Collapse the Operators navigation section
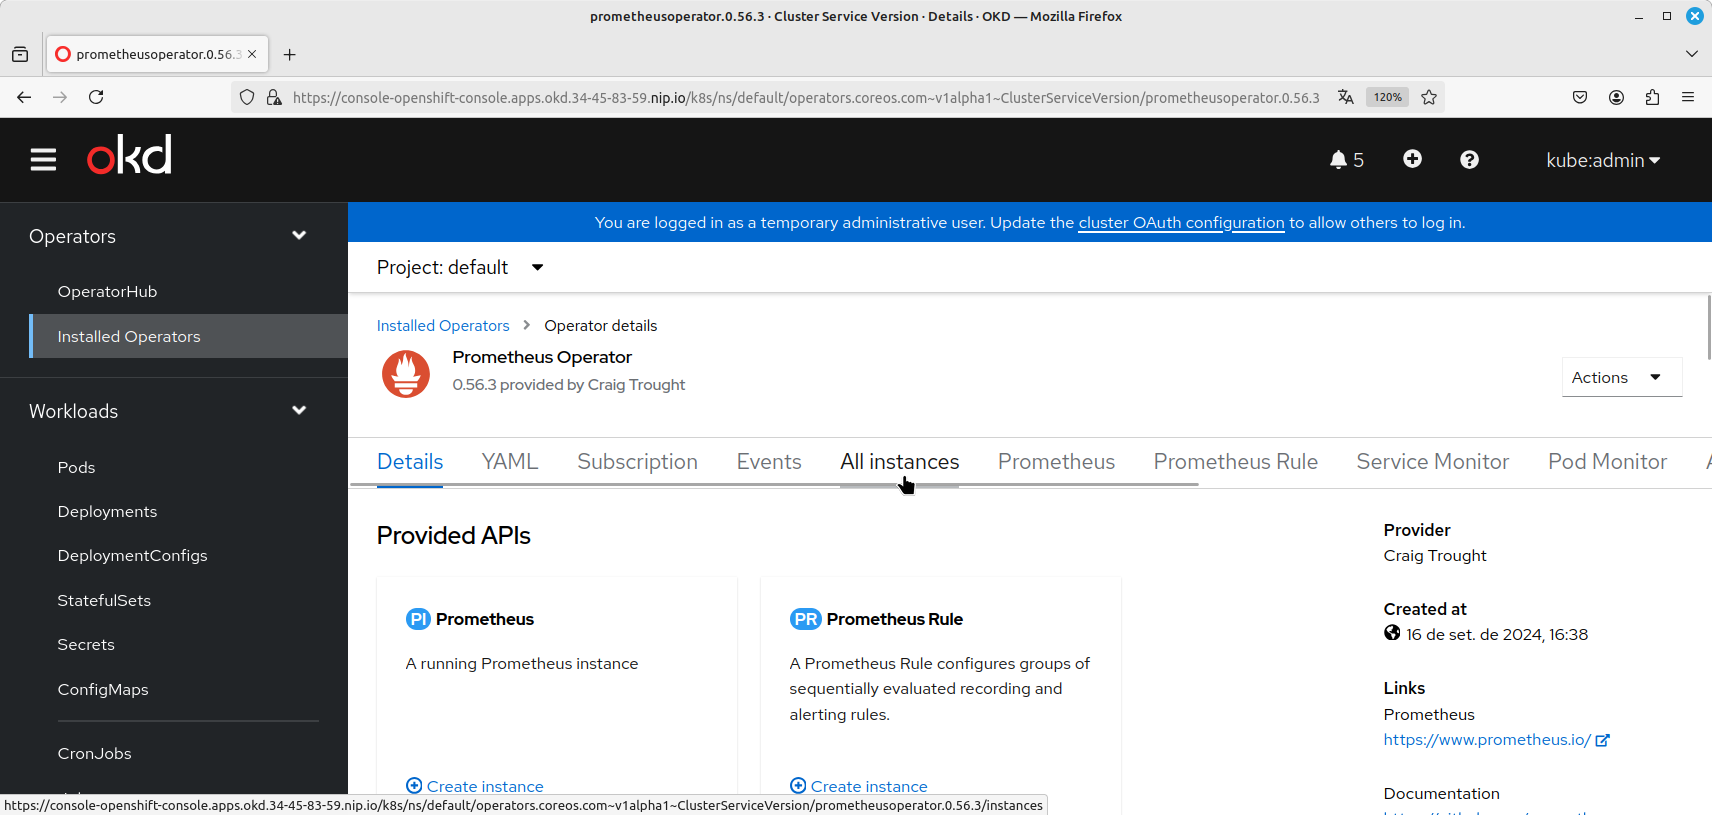 coord(173,236)
